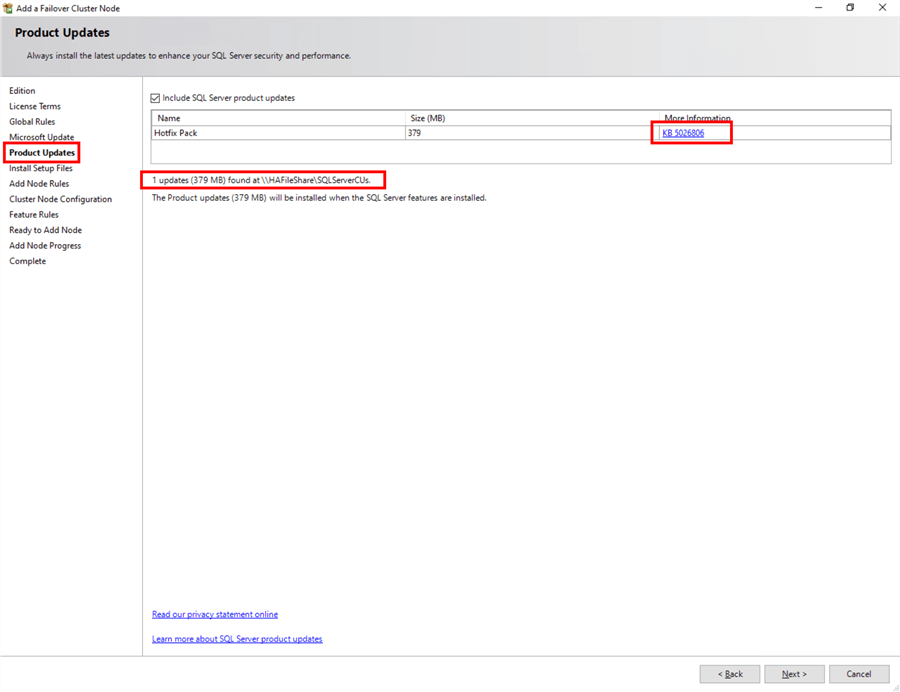Select the Edition step in sidebar
Screen dimensions: 900x692
coord(22,91)
